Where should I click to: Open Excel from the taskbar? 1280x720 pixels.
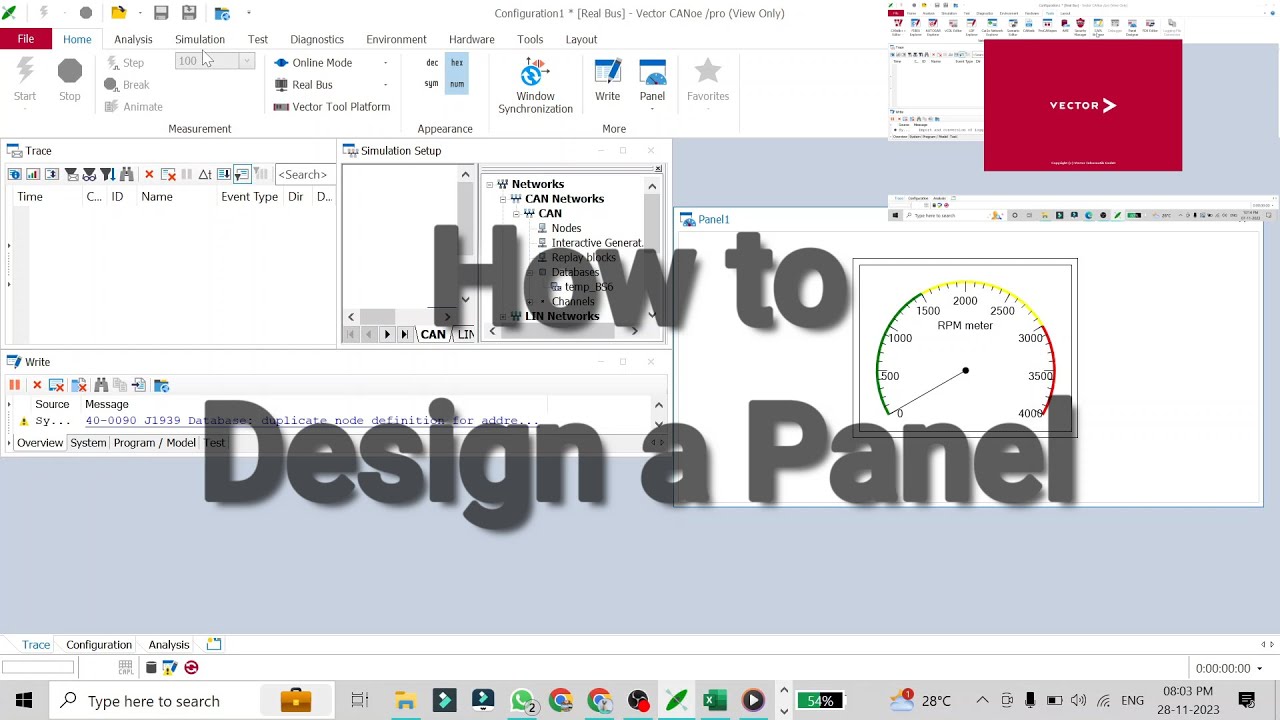[x=714, y=701]
